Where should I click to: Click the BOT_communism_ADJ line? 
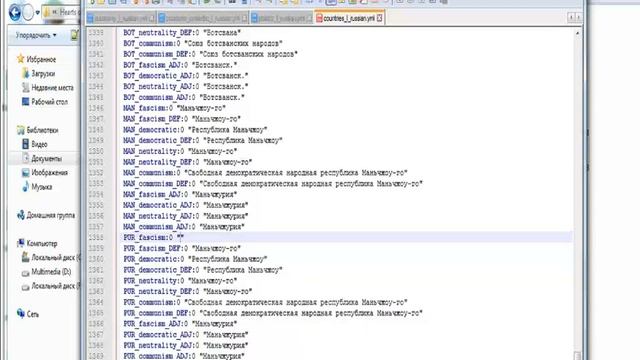pyautogui.click(x=184, y=98)
